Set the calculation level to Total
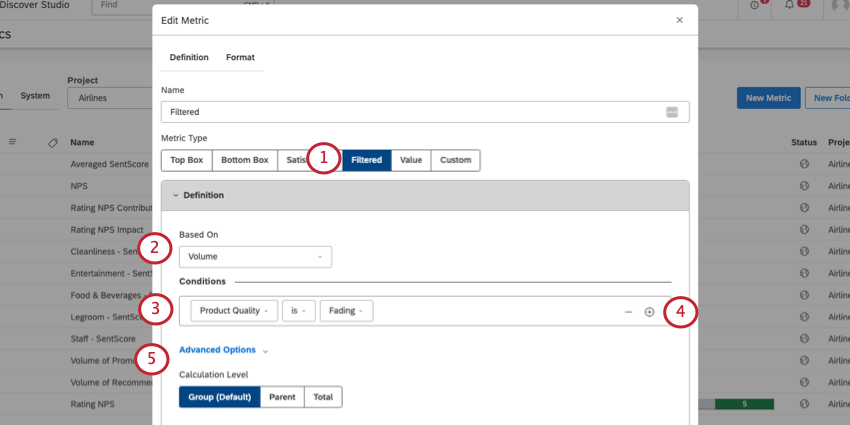850x425 pixels. [x=323, y=397]
